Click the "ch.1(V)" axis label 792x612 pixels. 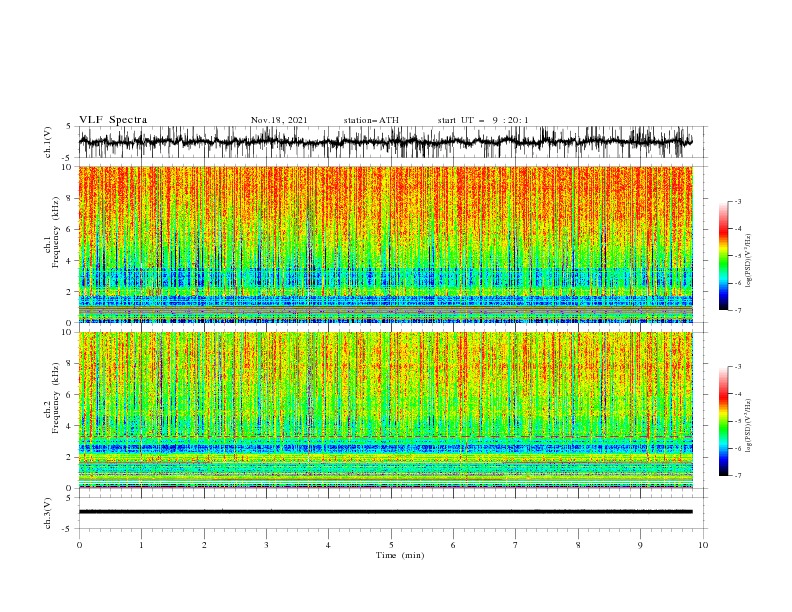point(48,142)
